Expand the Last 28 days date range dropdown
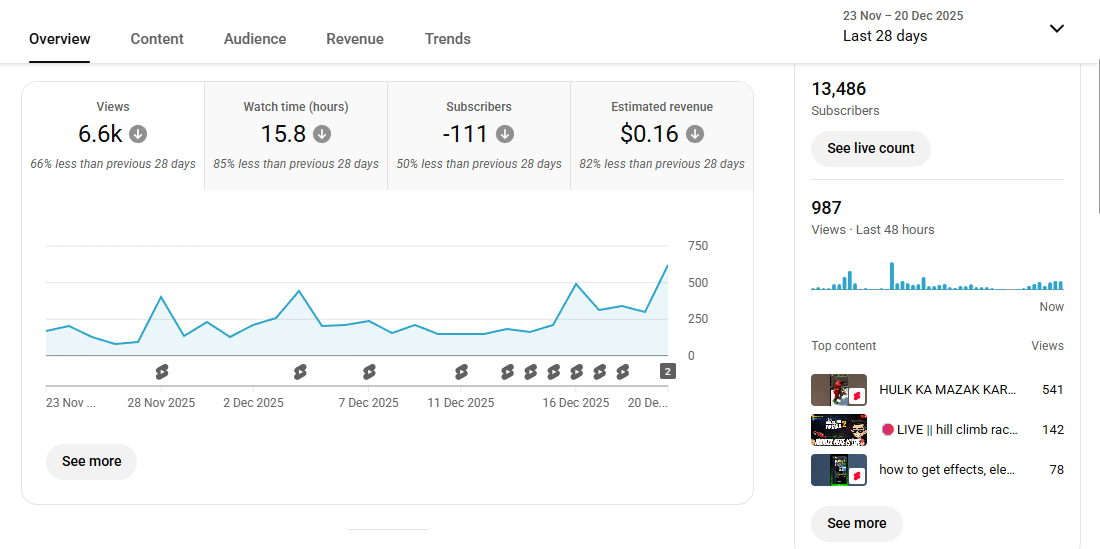 pos(1056,28)
